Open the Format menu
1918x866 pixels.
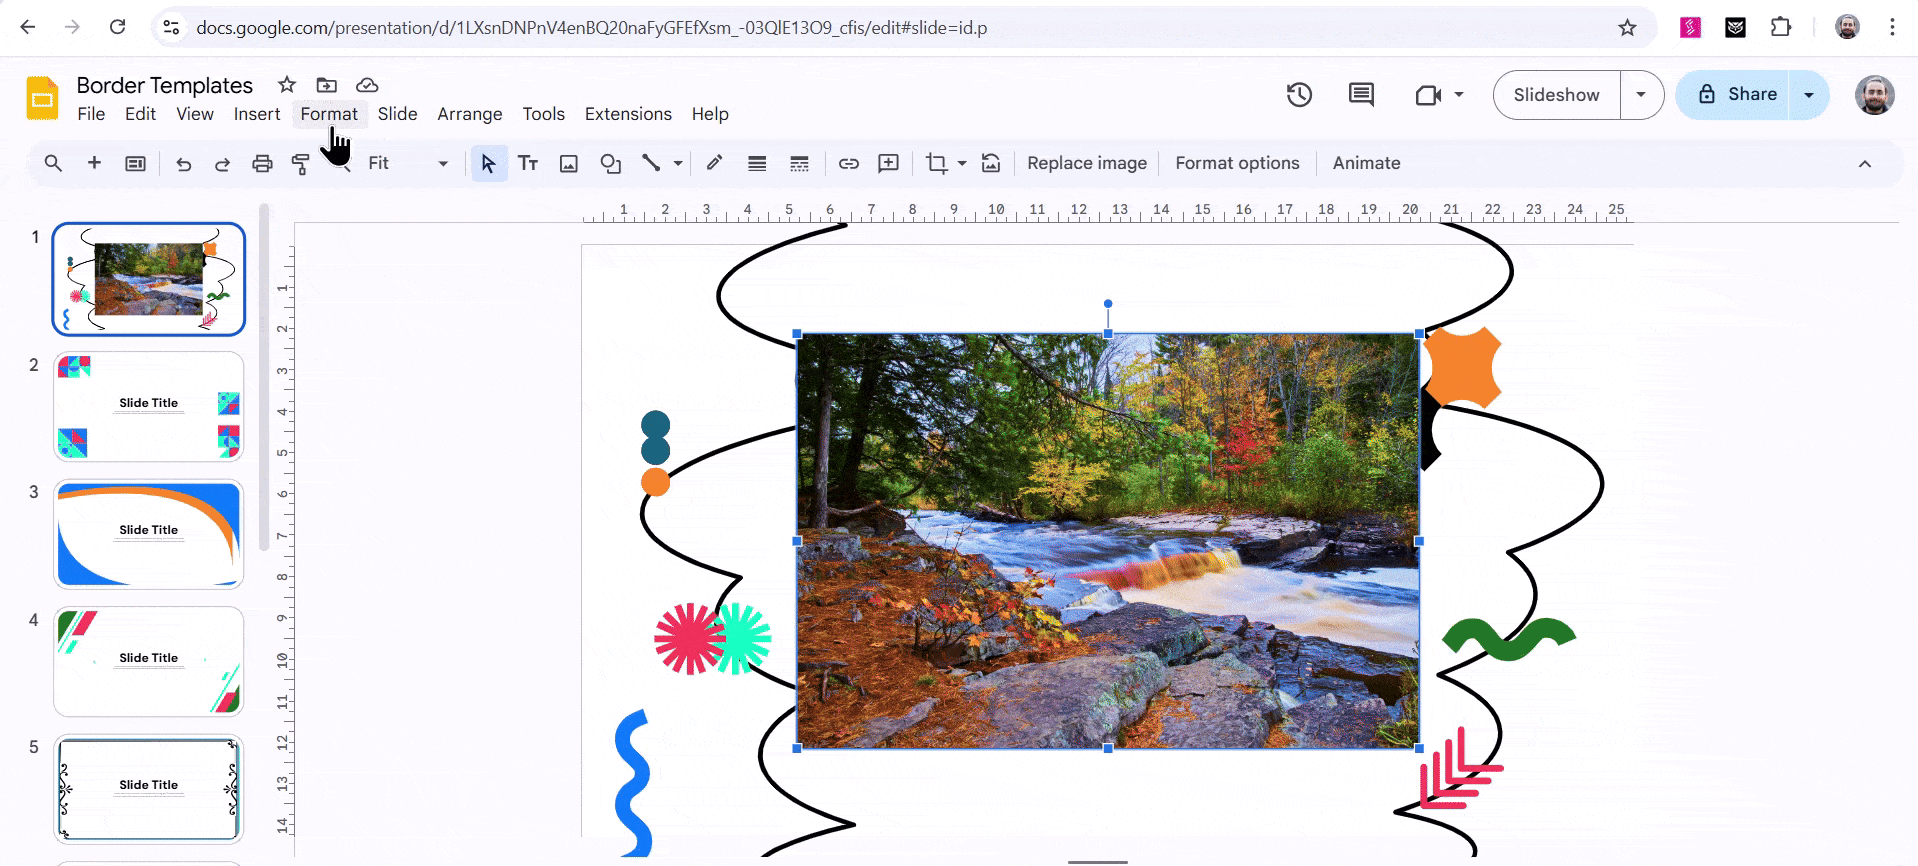(x=329, y=114)
